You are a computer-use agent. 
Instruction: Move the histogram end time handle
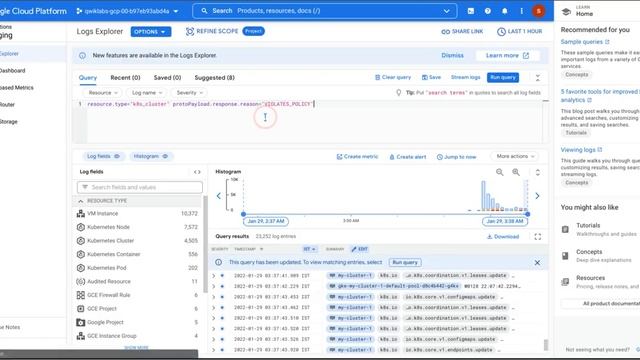[x=527, y=214]
